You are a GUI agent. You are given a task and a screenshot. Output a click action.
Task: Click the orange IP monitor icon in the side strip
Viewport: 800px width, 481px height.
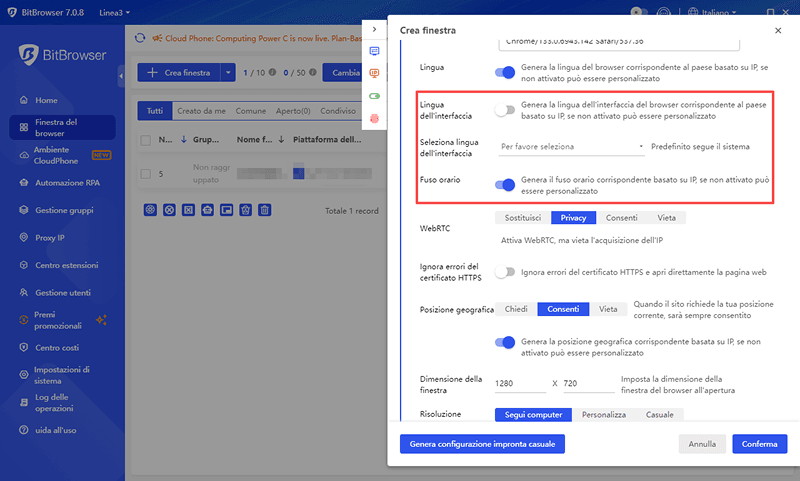click(x=374, y=73)
